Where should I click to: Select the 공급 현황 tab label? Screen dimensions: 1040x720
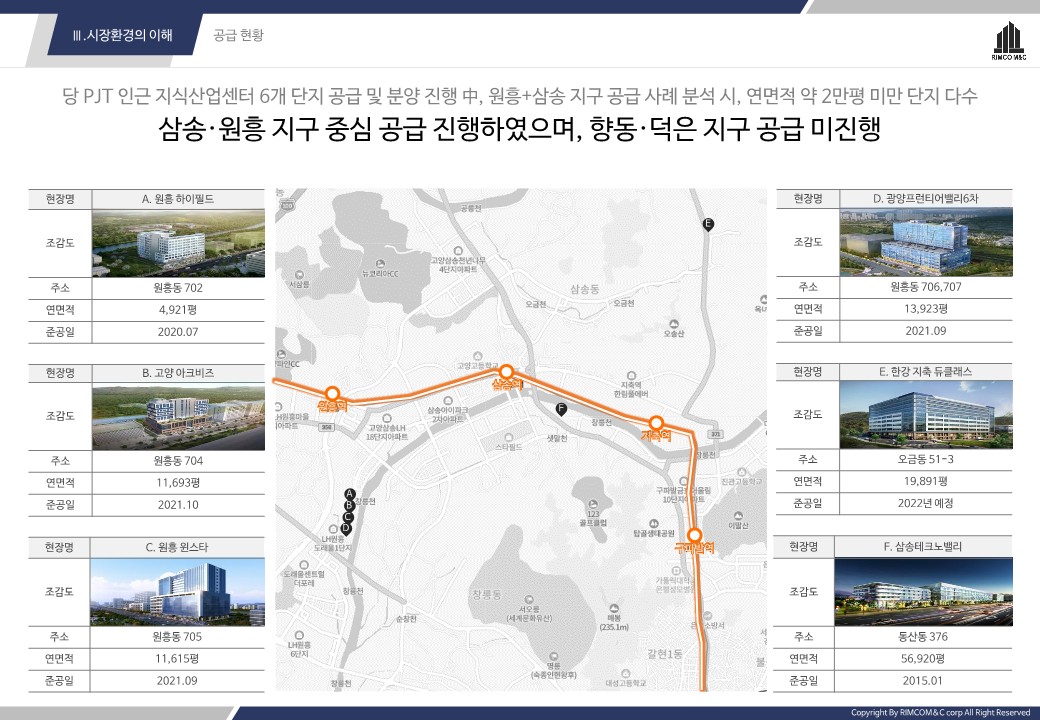point(238,36)
